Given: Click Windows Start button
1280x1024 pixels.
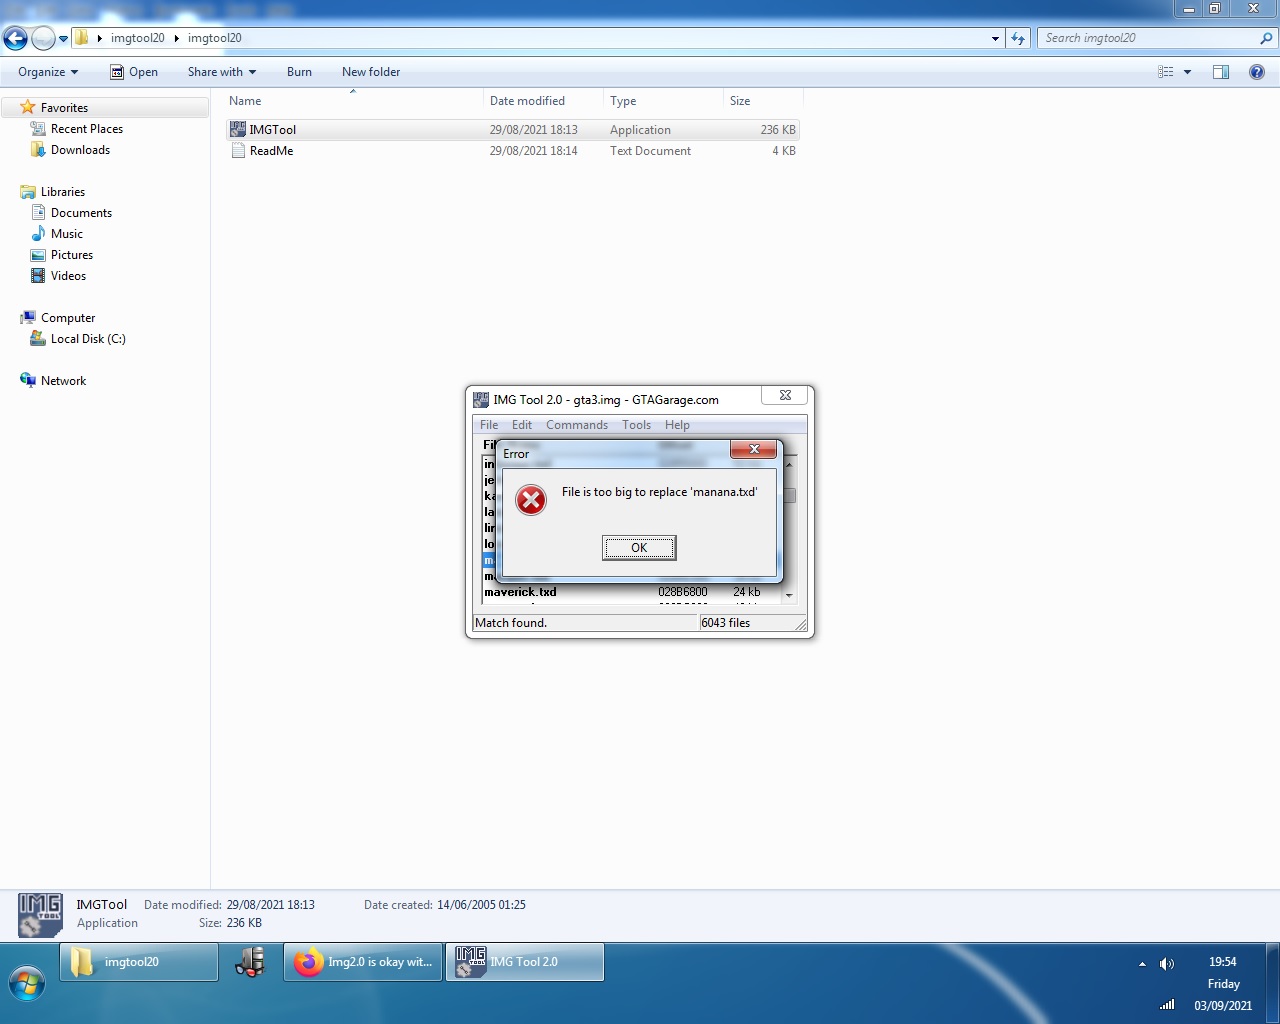Looking at the screenshot, I should click(x=27, y=984).
